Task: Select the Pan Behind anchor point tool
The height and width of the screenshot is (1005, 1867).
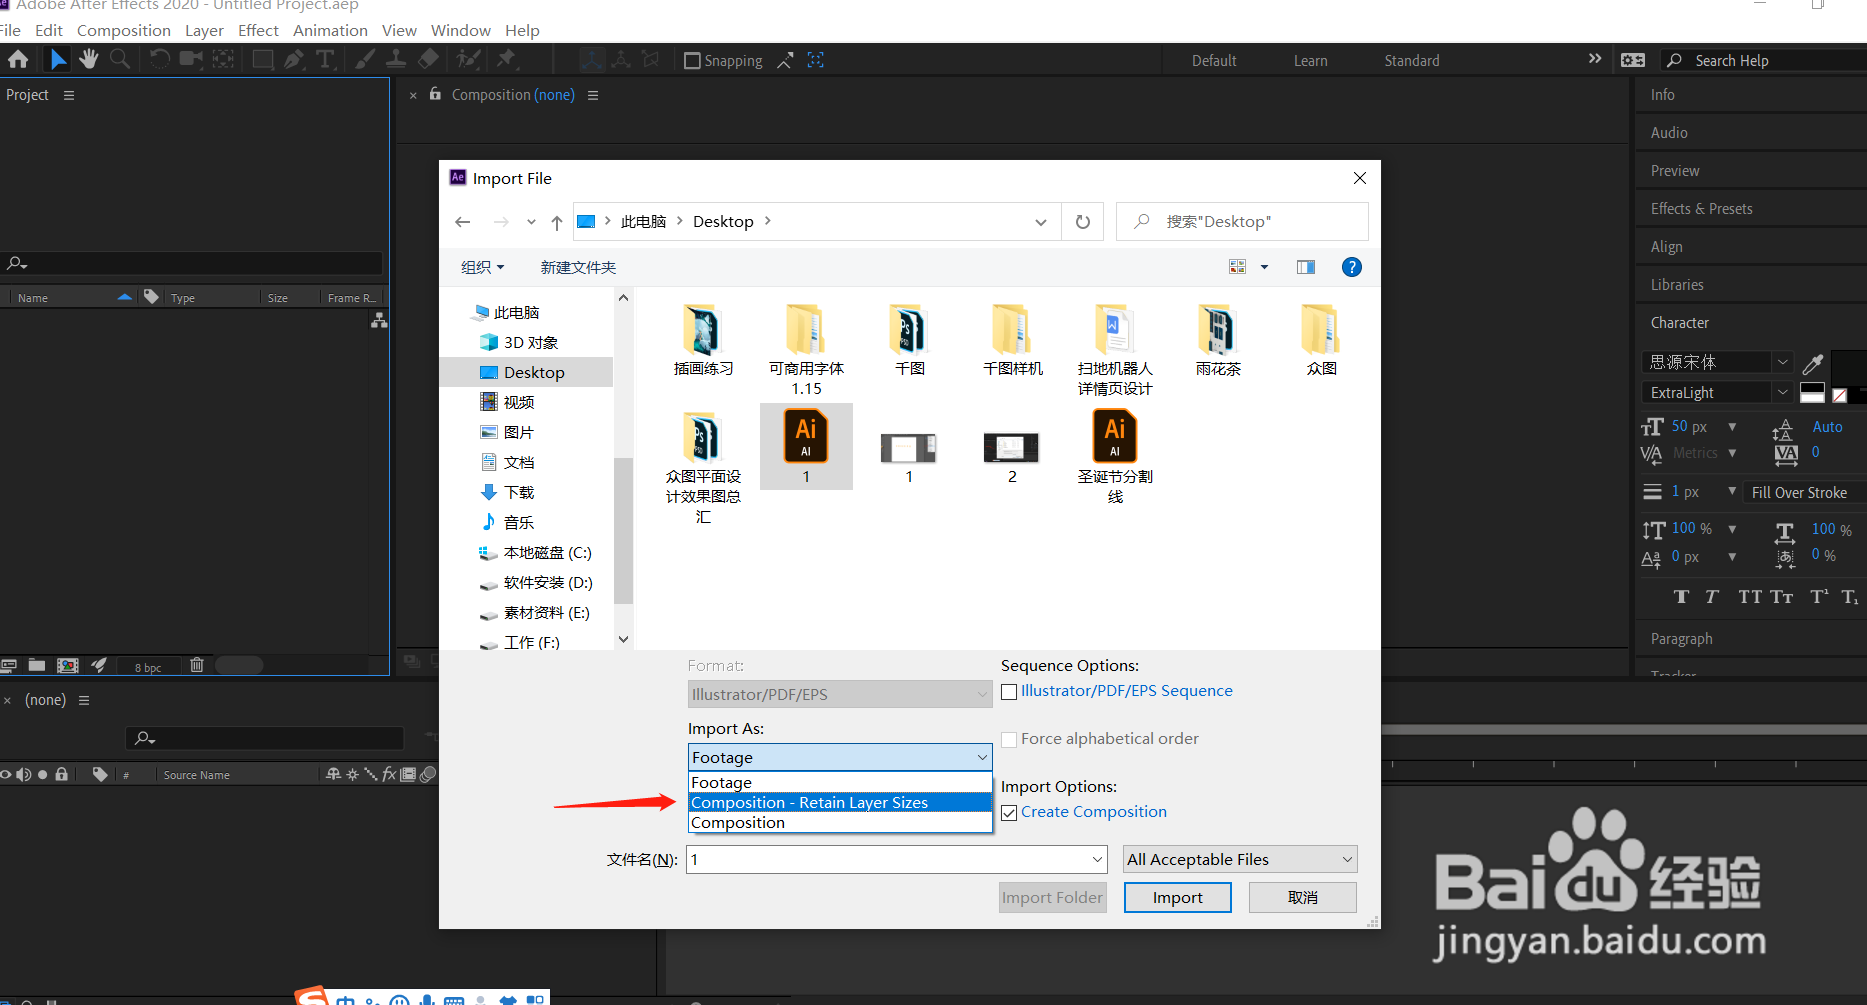Action: click(x=223, y=60)
